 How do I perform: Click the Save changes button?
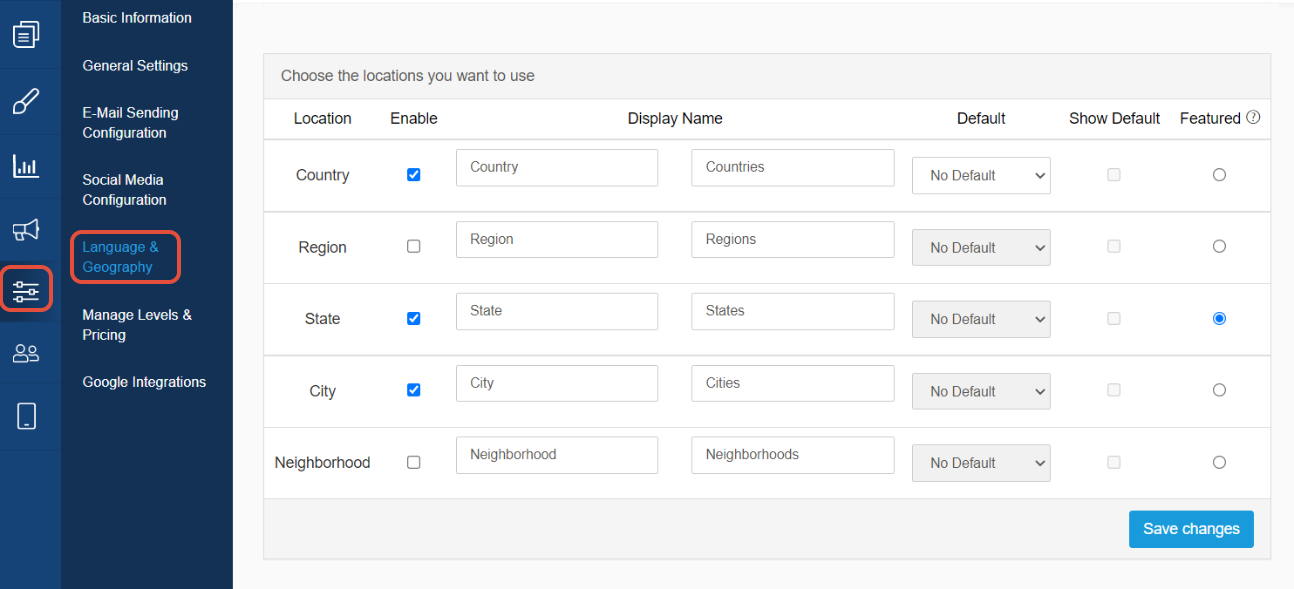(1191, 529)
